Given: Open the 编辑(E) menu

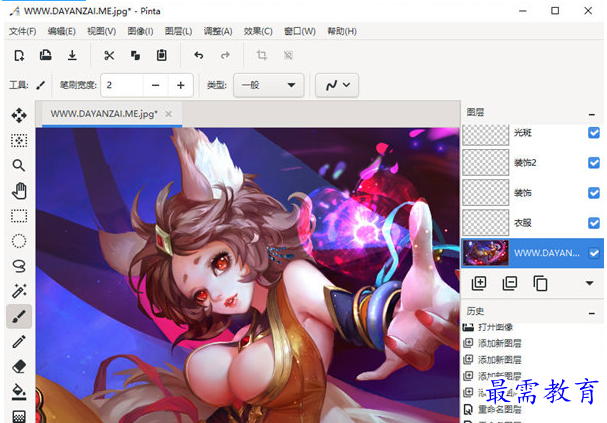Looking at the screenshot, I should pos(62,31).
